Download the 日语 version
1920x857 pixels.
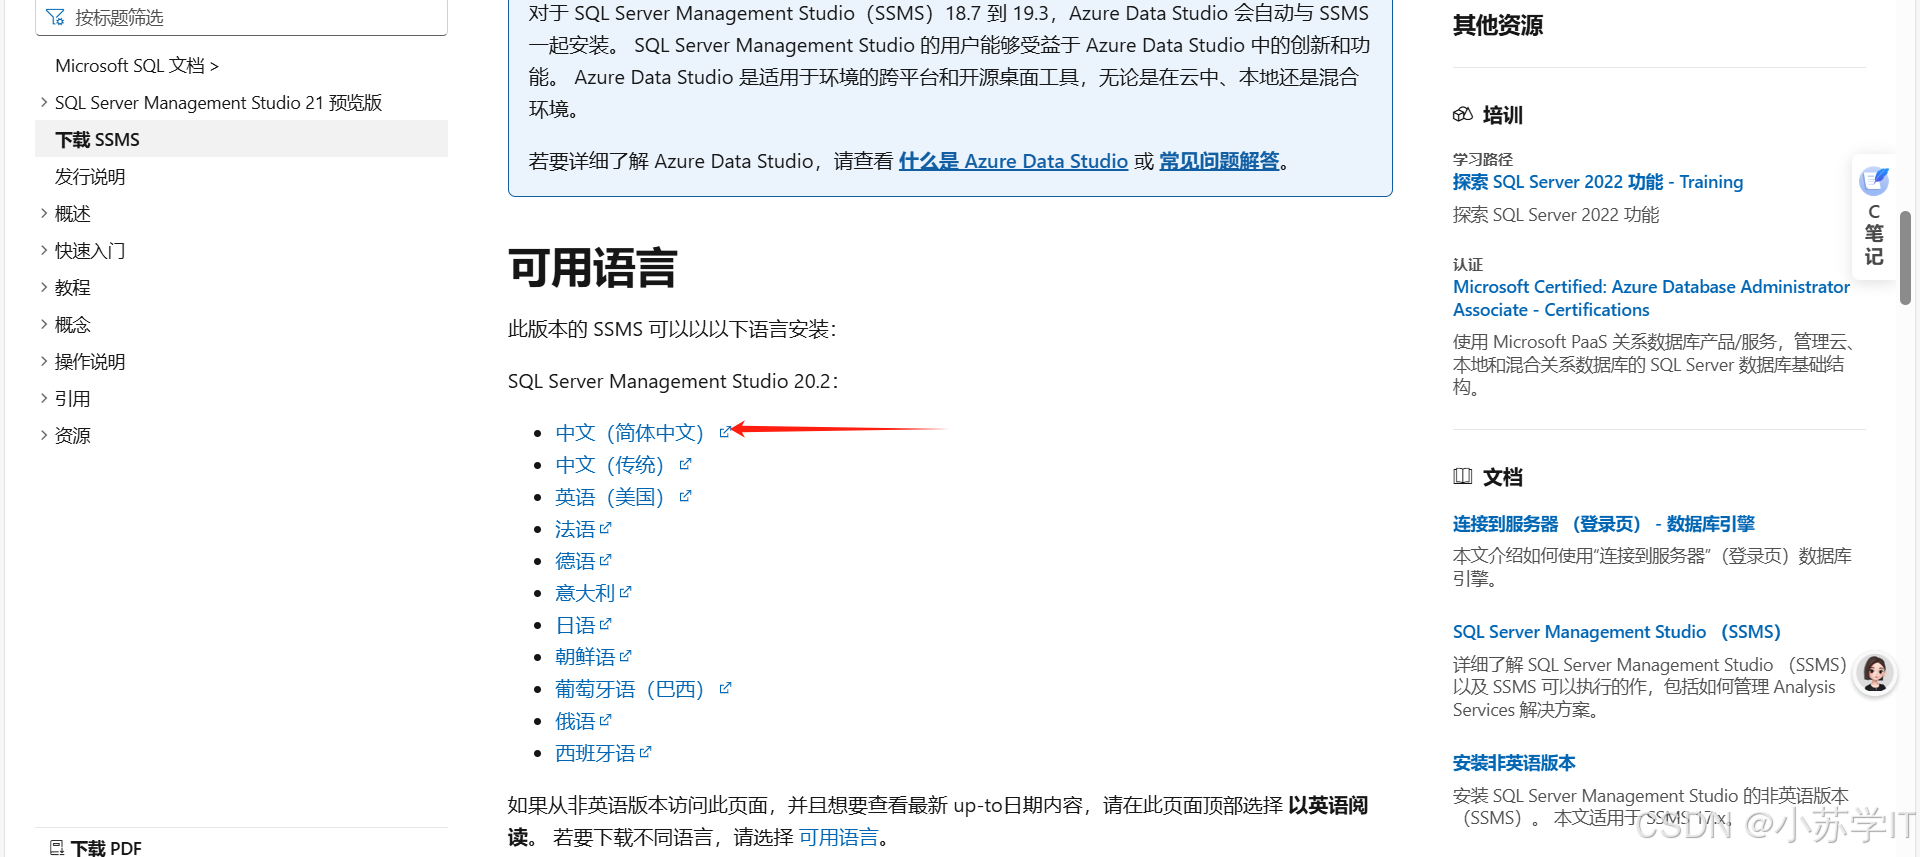(575, 625)
